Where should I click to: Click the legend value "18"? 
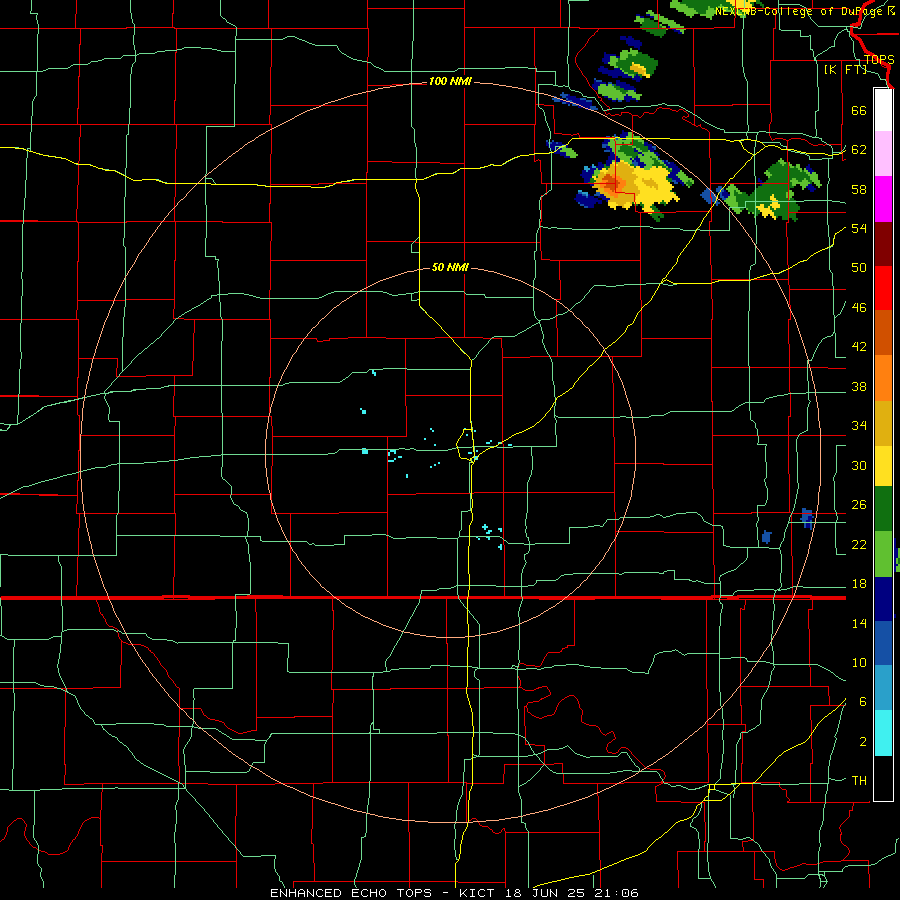[x=859, y=584]
